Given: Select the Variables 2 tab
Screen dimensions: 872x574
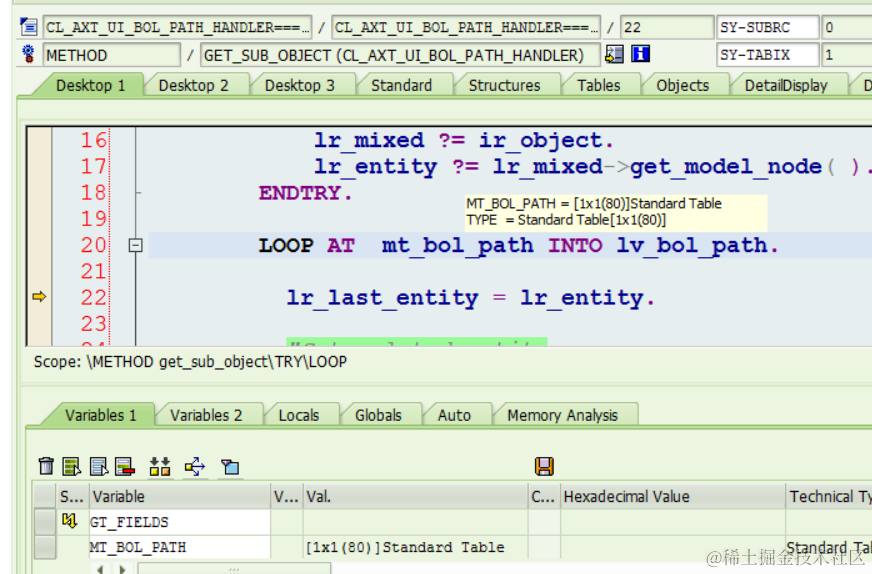Looking at the screenshot, I should (x=206, y=415).
